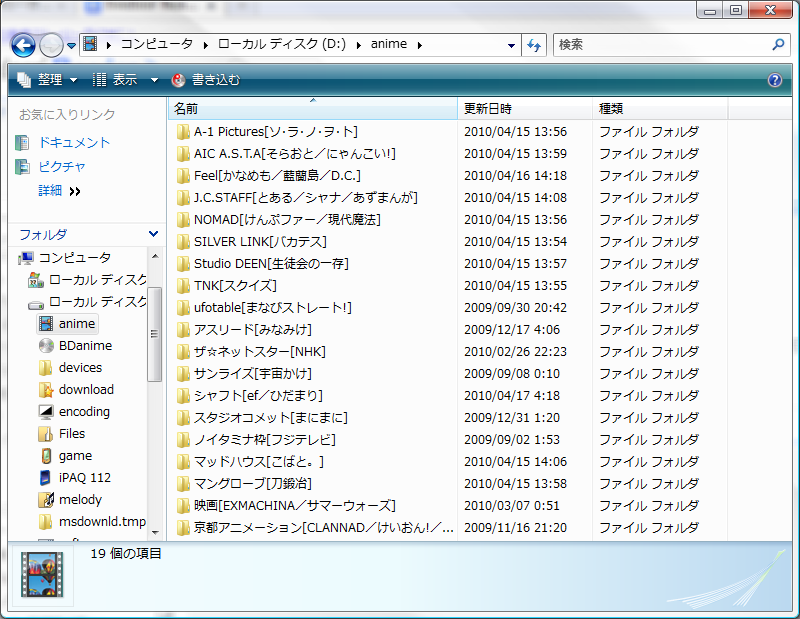
Task: Click date 2009/09/30 20:42 cell
Action: (x=514, y=308)
